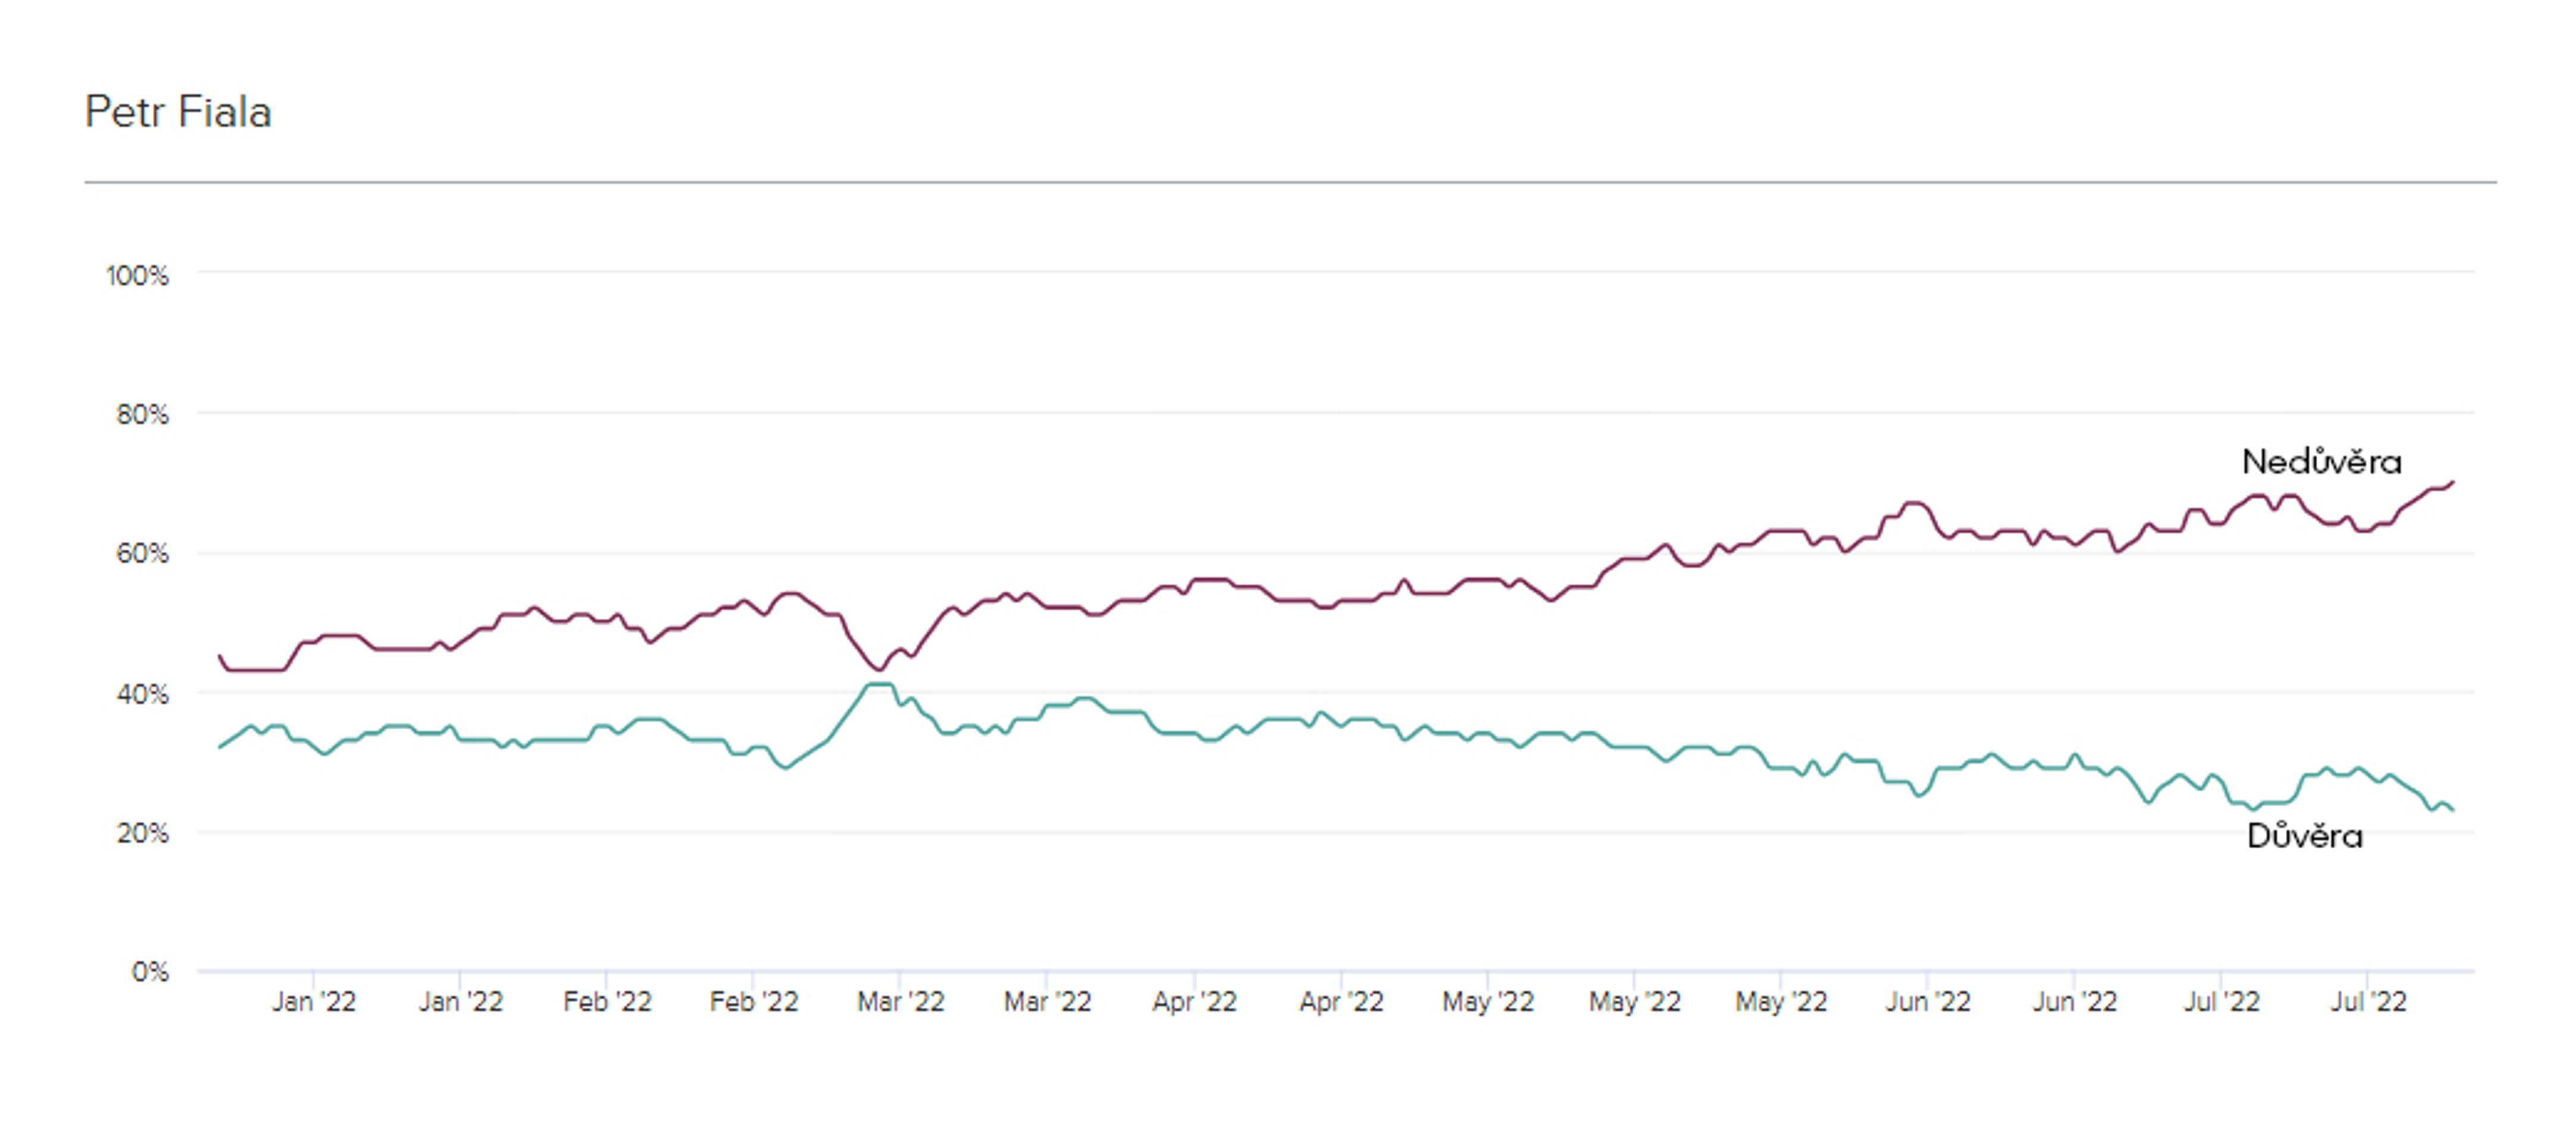
Task: Click the 20% y-axis label
Action: click(142, 833)
